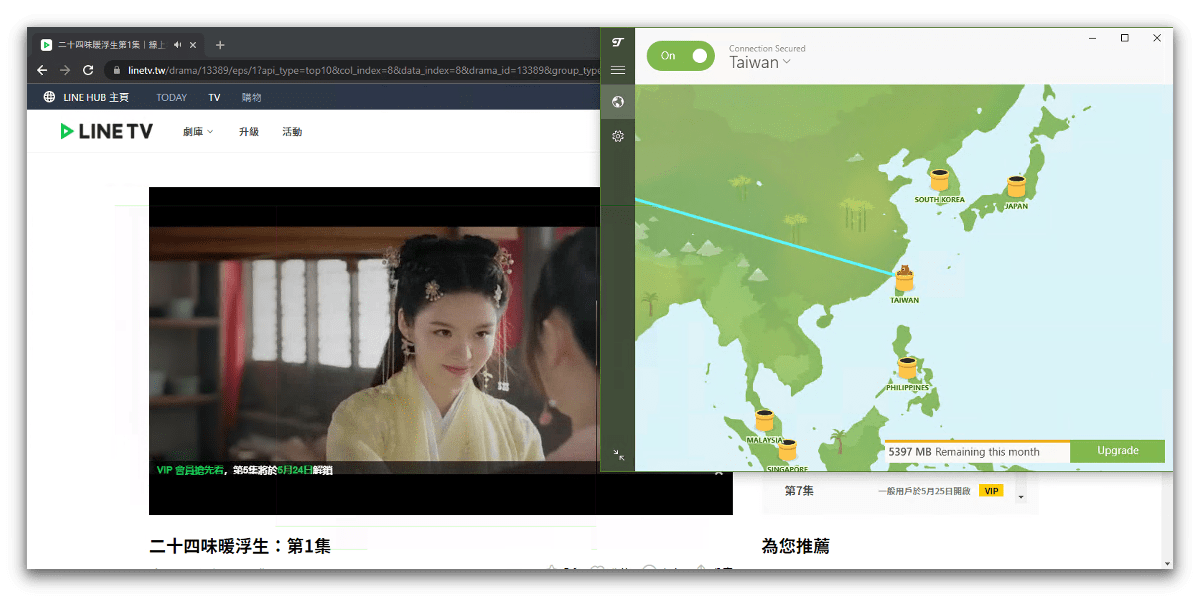Select episode 第7集 in the list
Screen dimensions: 1200x596
point(799,491)
